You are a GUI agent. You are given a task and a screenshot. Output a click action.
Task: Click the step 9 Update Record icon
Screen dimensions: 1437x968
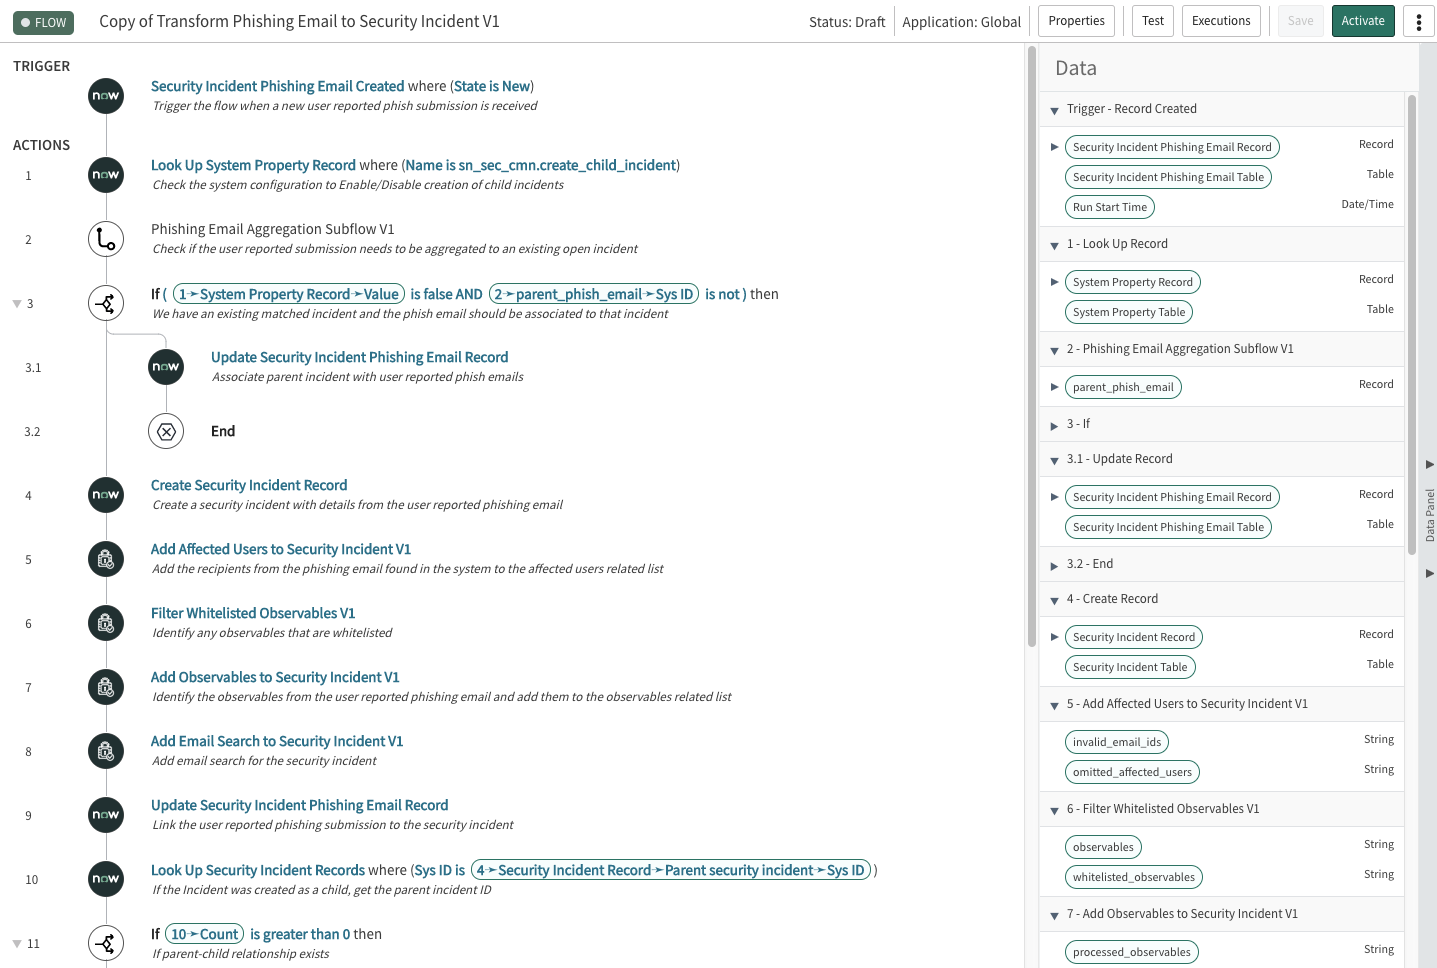pos(106,815)
